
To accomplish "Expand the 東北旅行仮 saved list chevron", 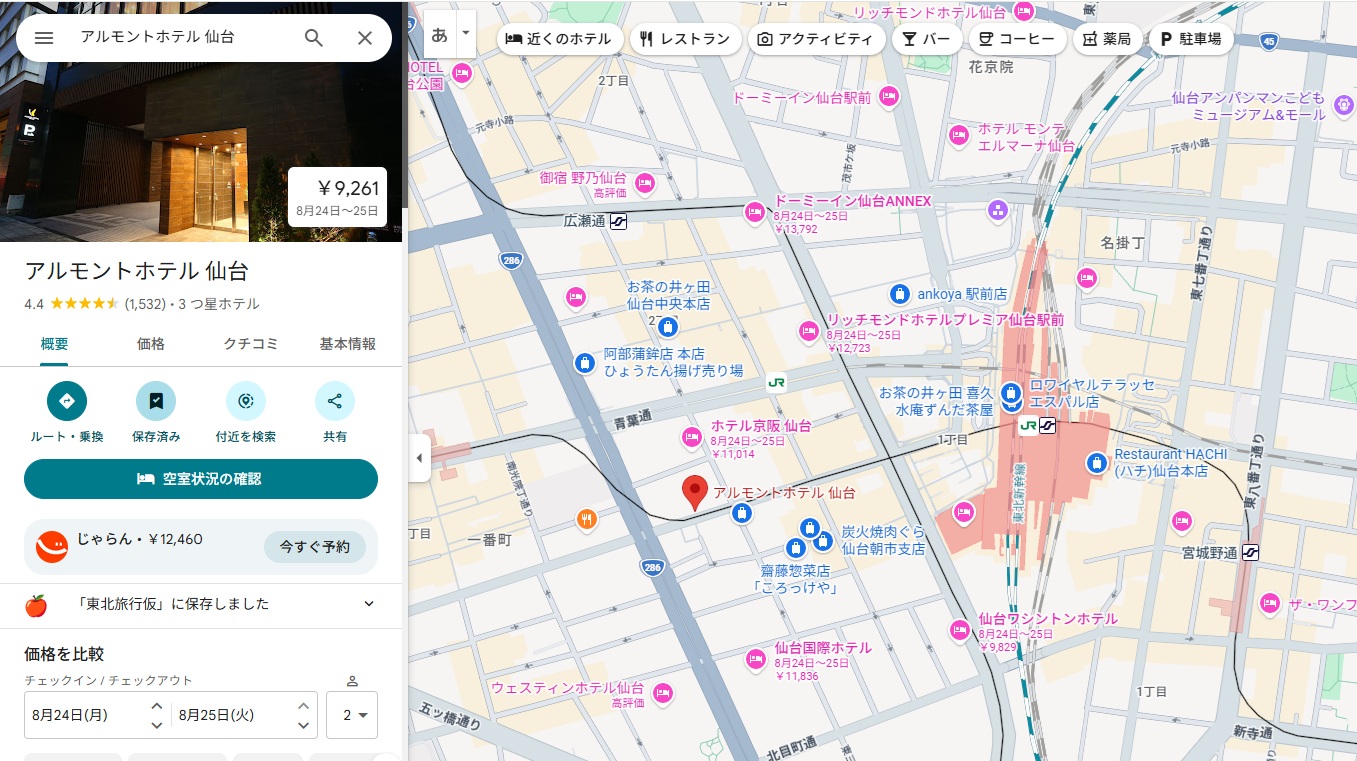I will 369,604.
